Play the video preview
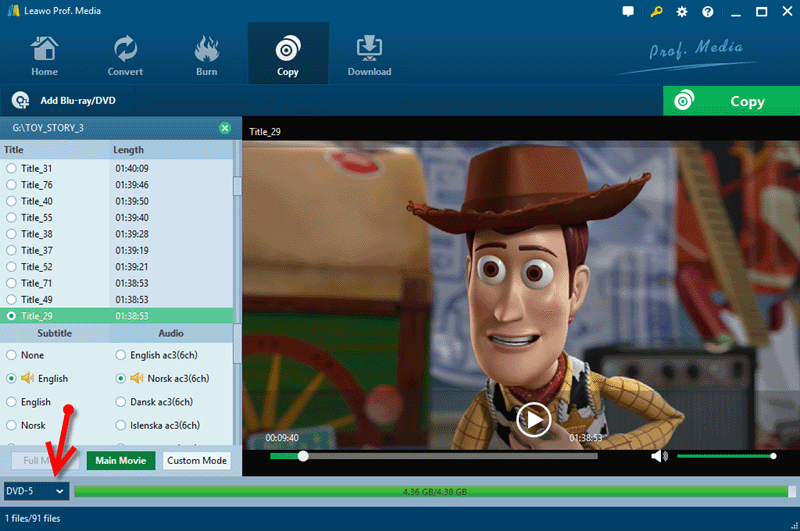This screenshot has height=531, width=800. [534, 420]
